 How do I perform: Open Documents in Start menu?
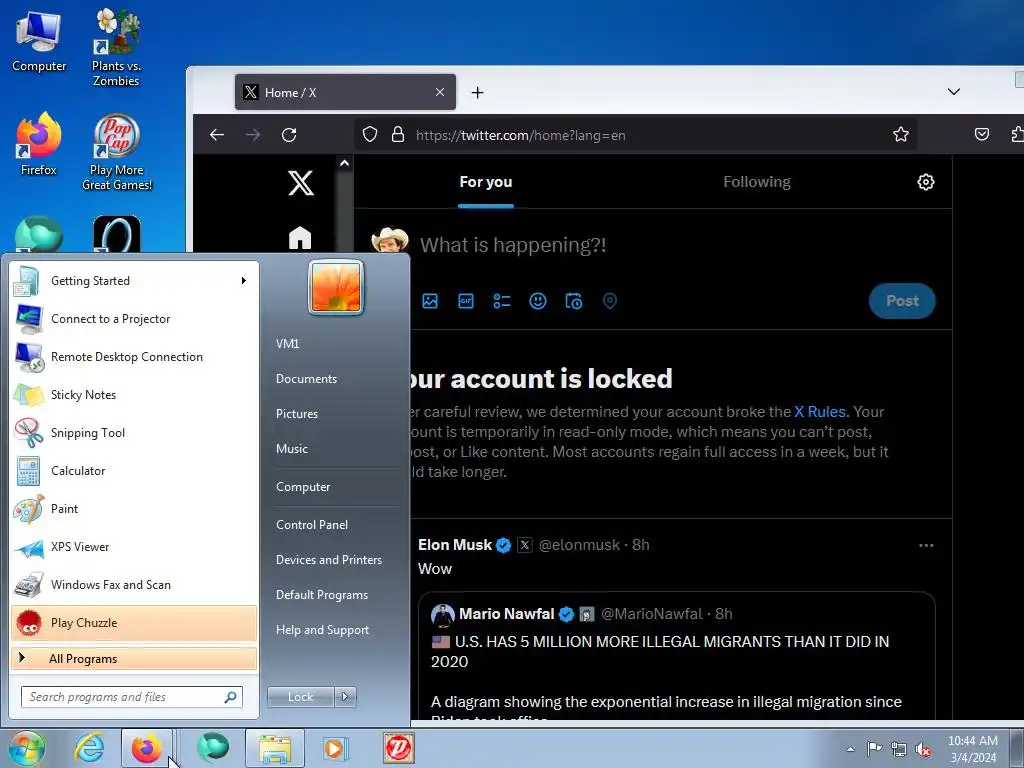(306, 379)
